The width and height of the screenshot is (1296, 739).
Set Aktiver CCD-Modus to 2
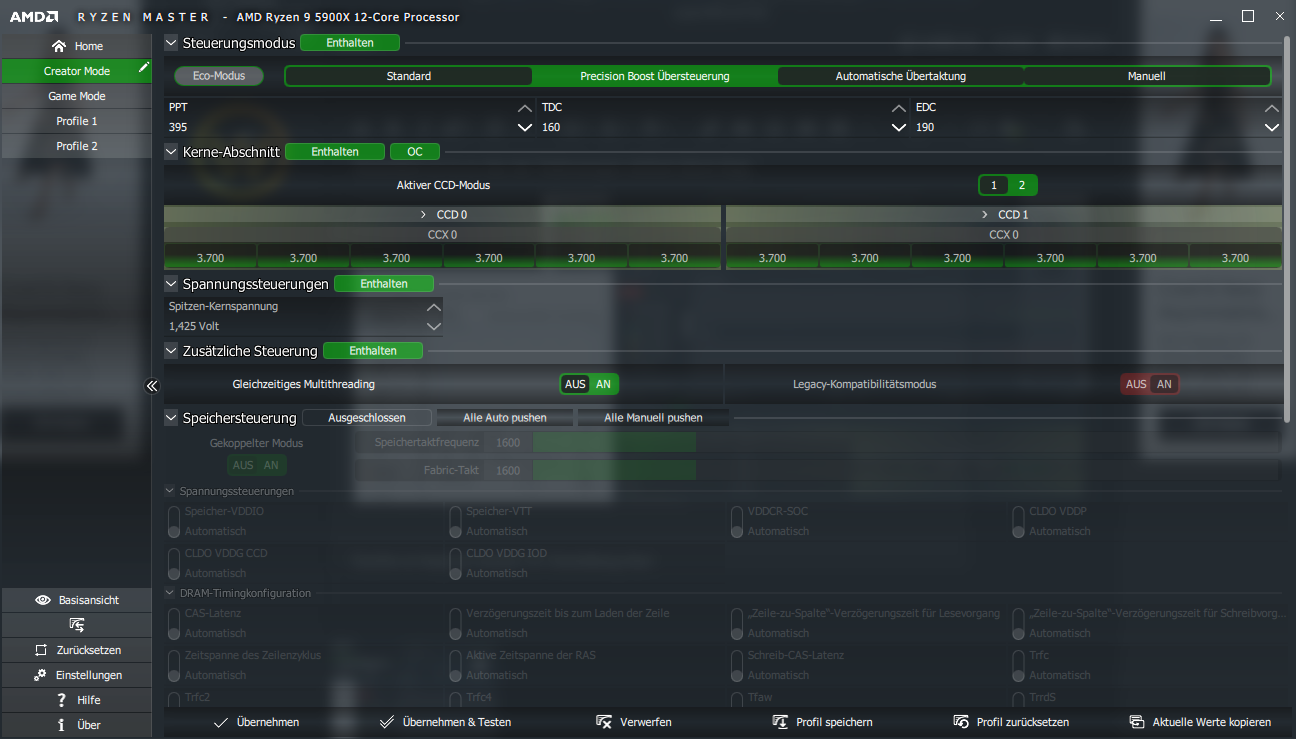pyautogui.click(x=1022, y=185)
